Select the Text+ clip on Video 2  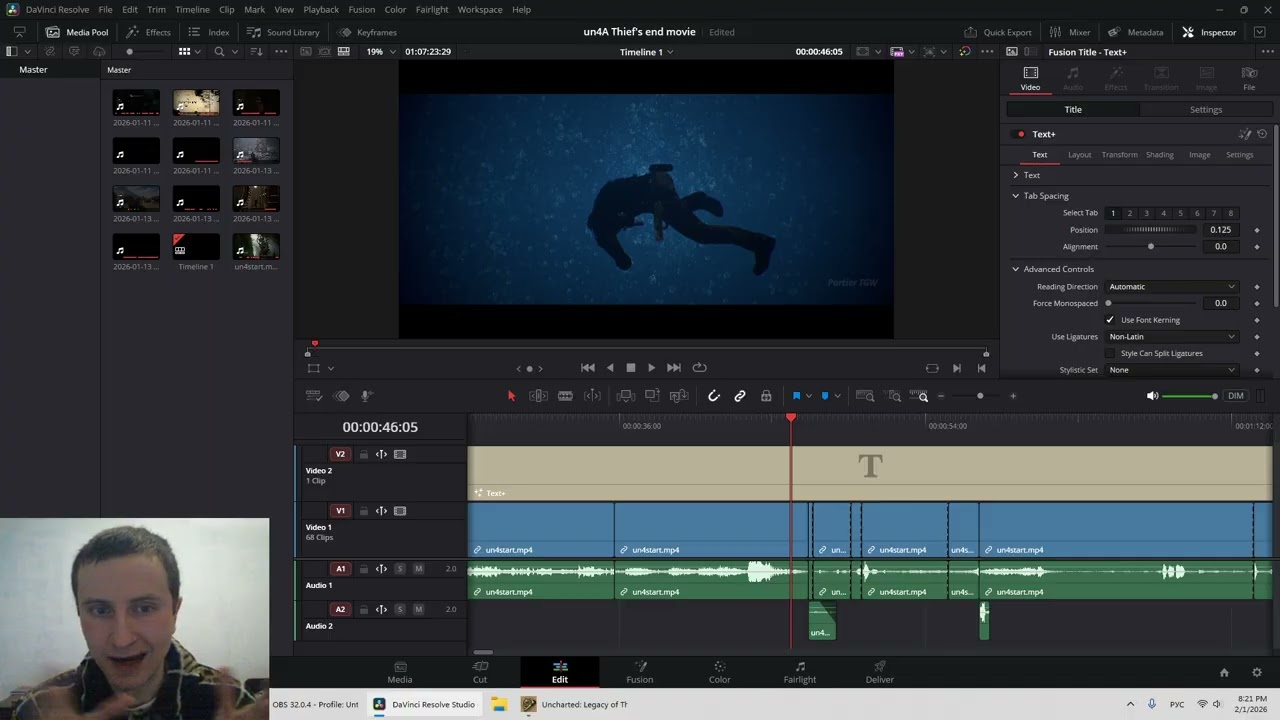point(870,473)
